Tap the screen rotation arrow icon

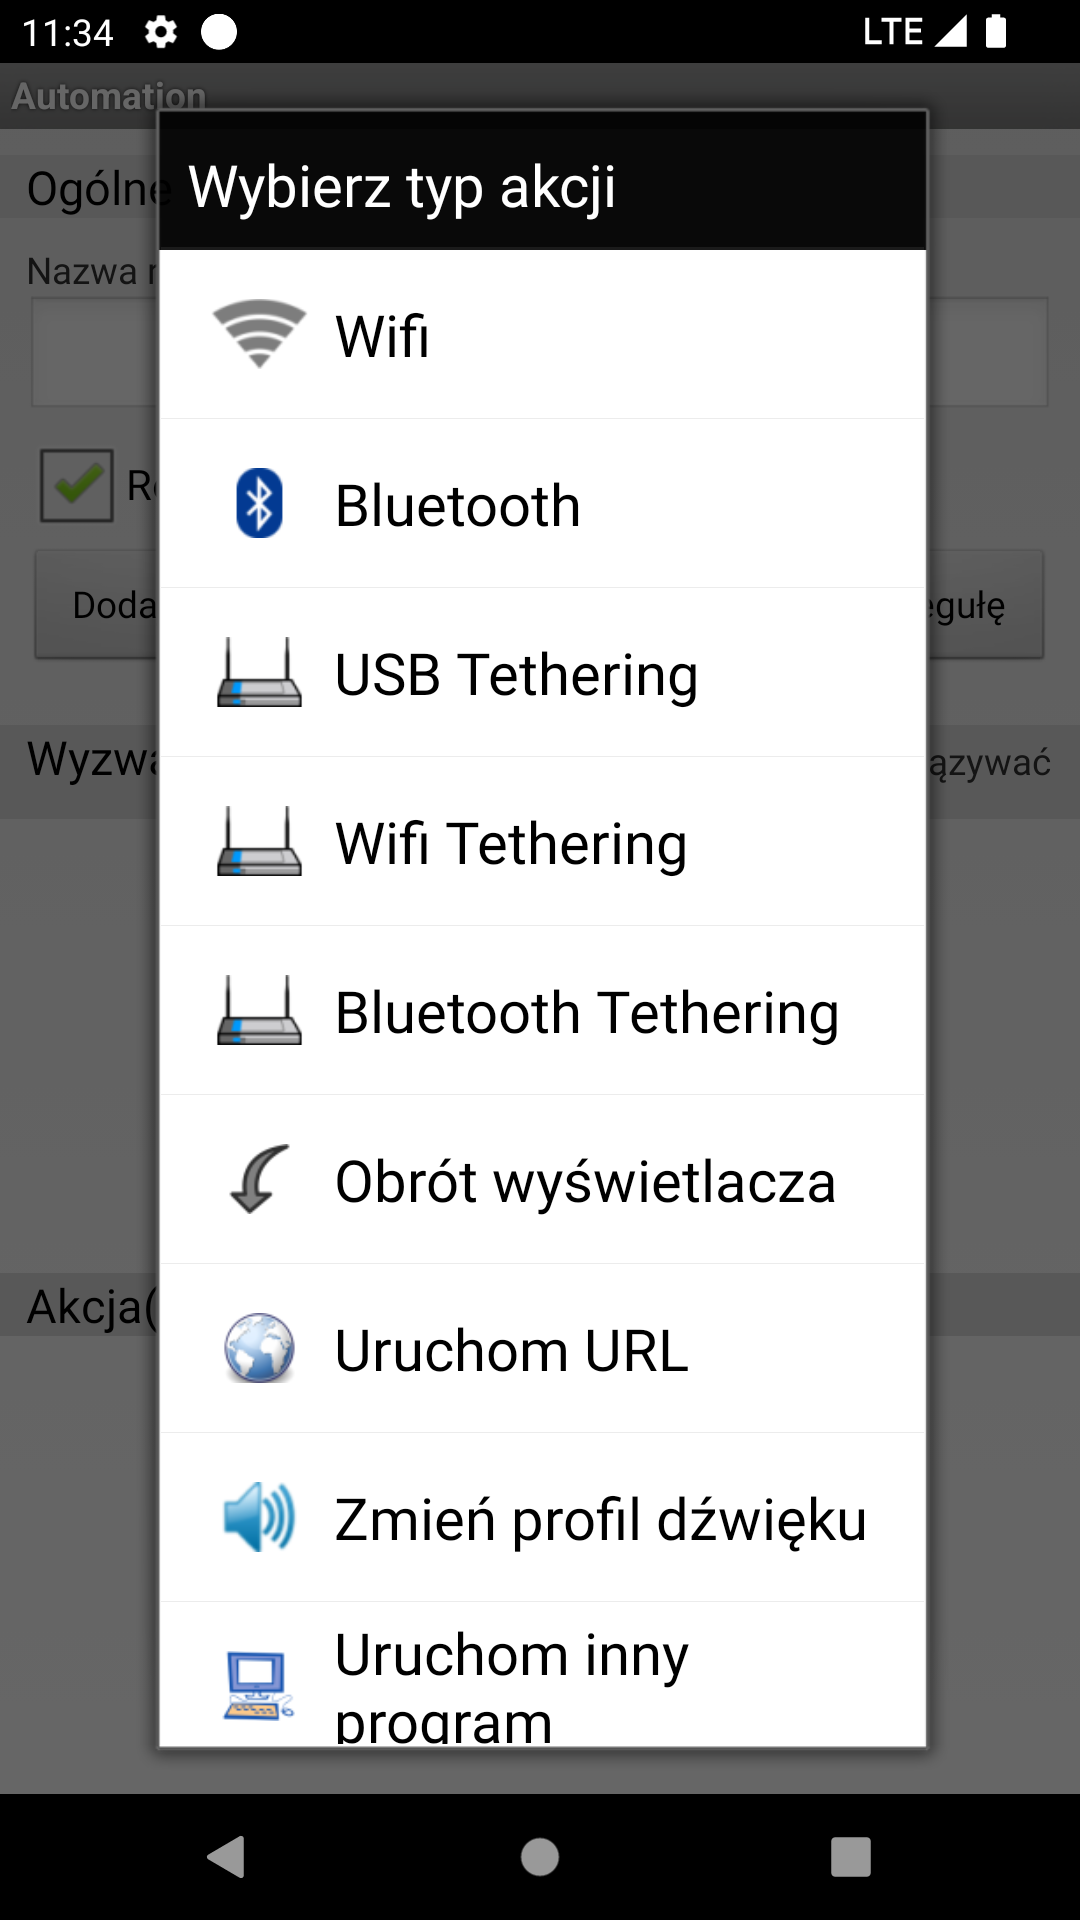tap(259, 1180)
